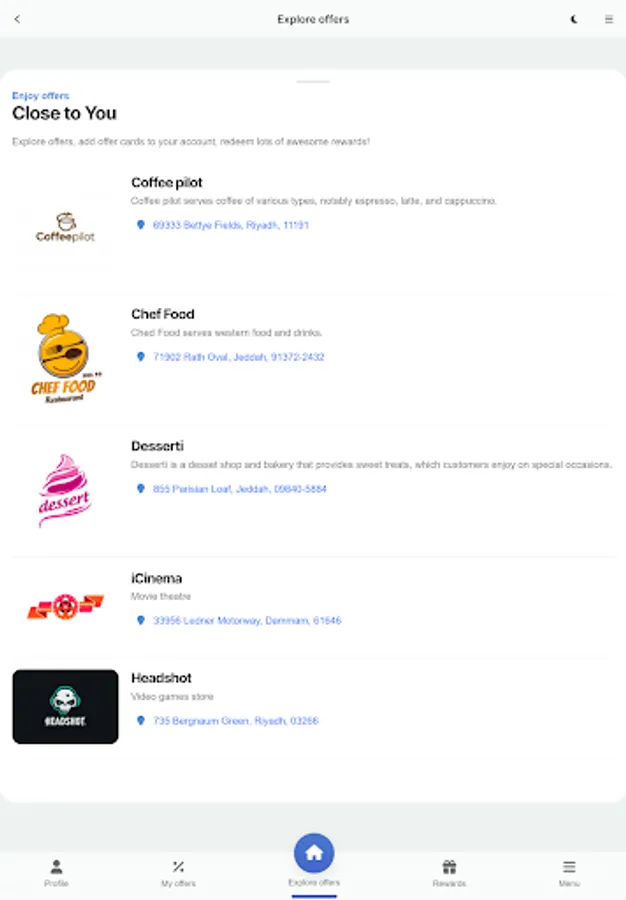626x900 pixels.
Task: Grab the sheet handle above Enjoy offers
Action: (x=313, y=82)
